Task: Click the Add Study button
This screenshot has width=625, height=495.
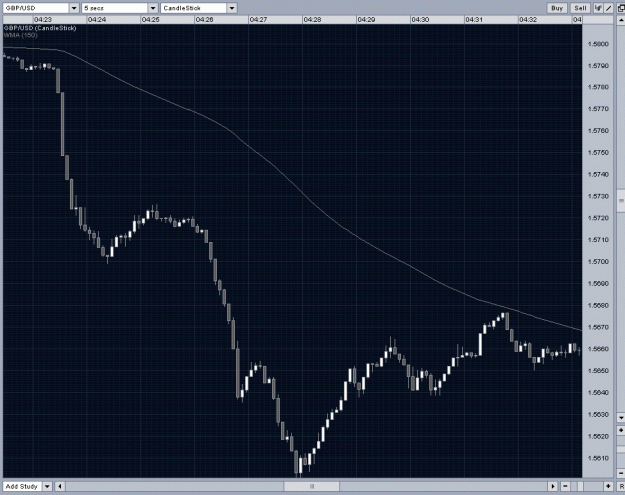Action: coord(22,486)
